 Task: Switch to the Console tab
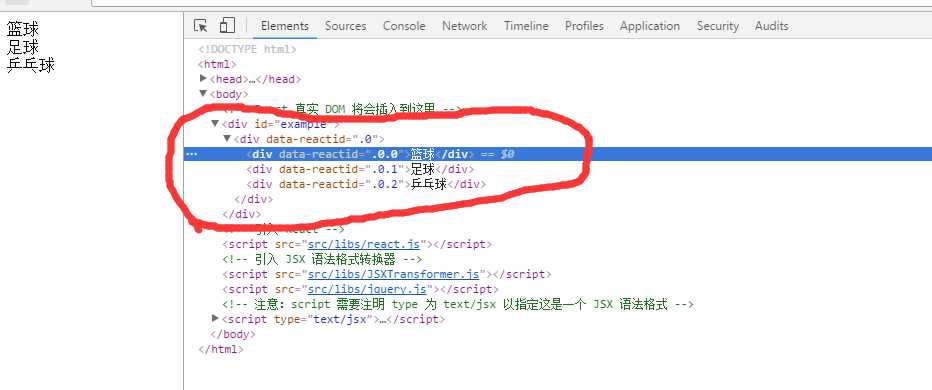404,26
